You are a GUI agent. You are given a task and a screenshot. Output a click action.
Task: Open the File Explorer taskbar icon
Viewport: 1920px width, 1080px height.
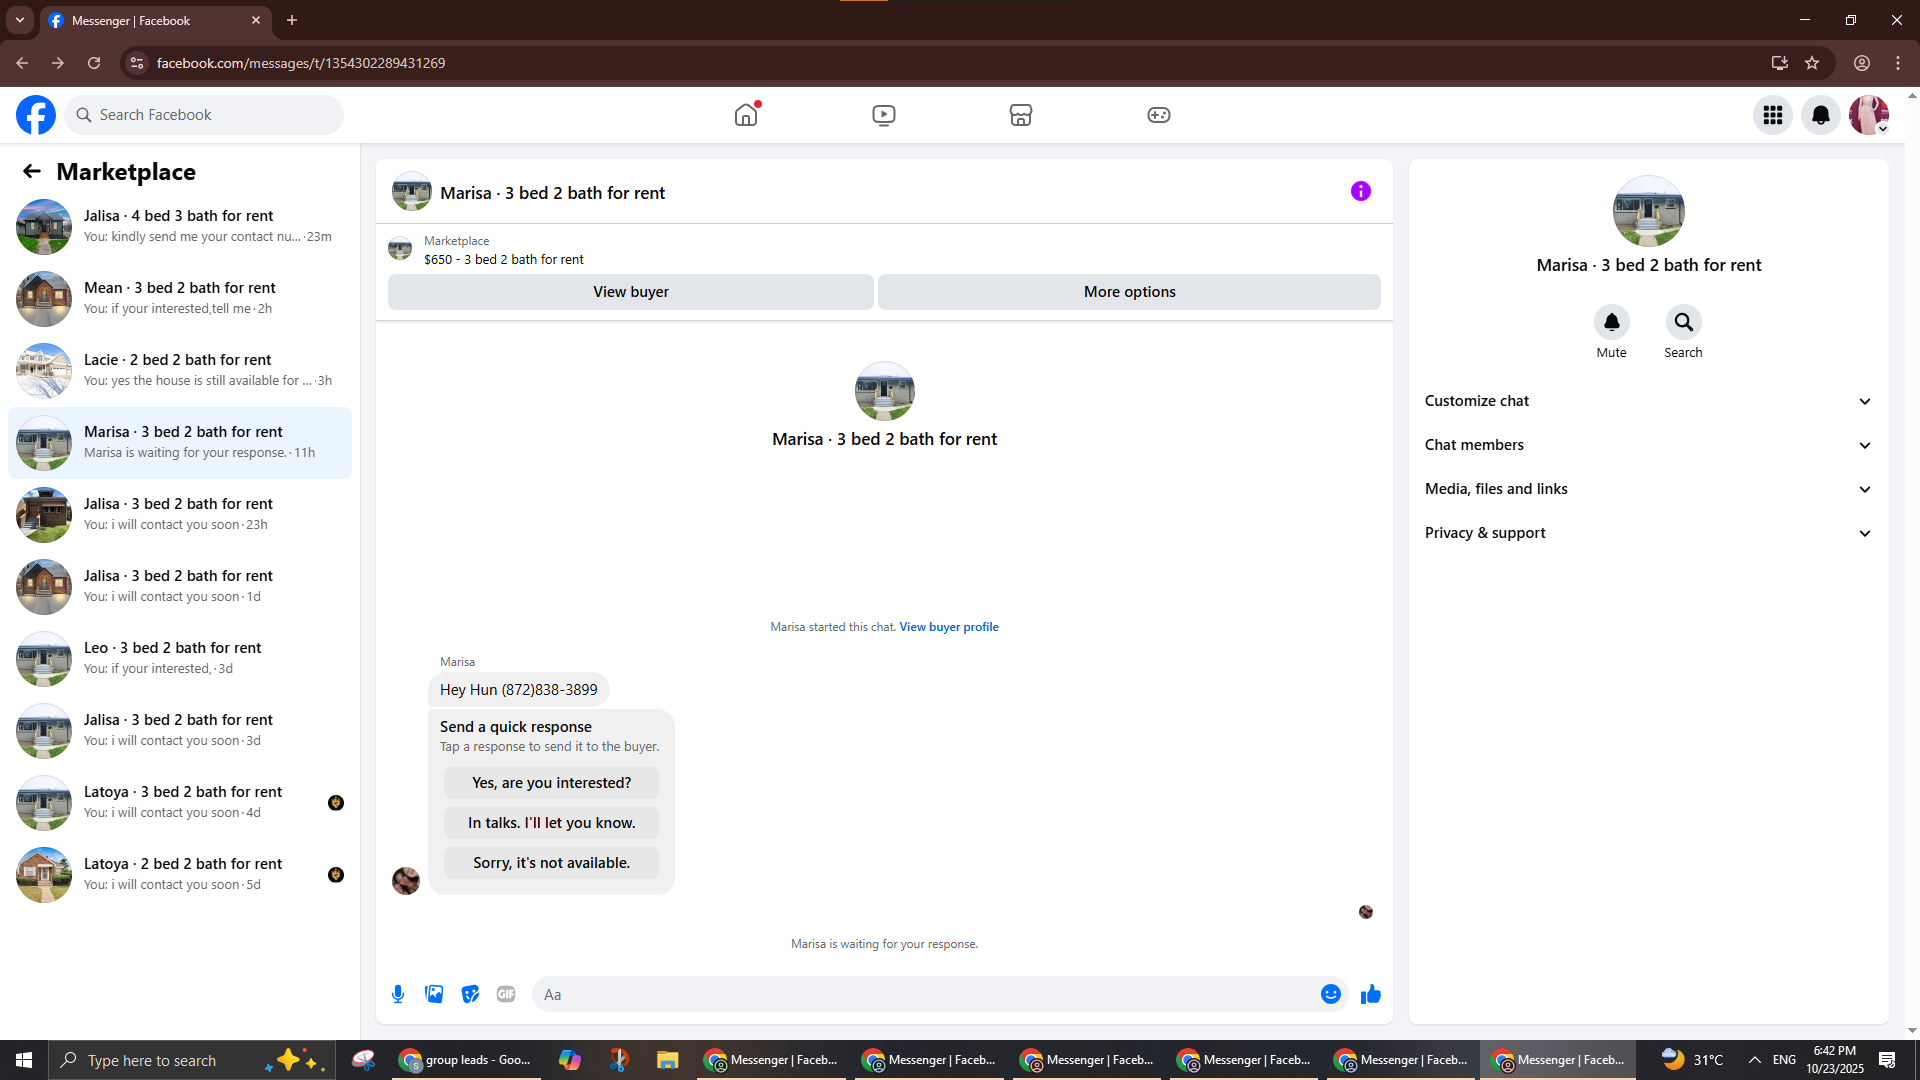(667, 1060)
